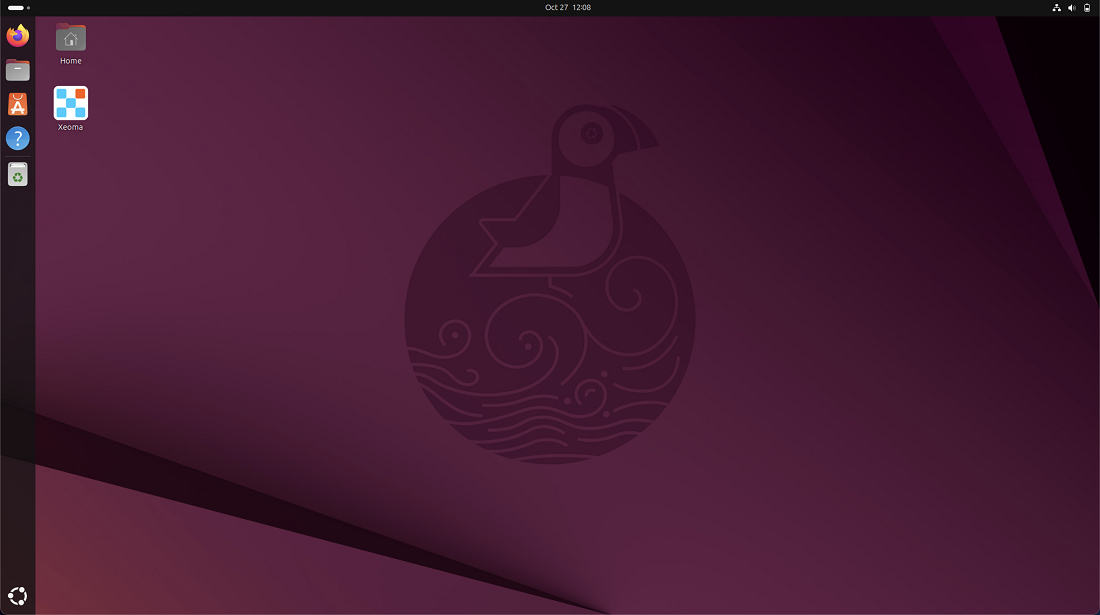This screenshot has width=1100, height=615.
Task: Click the "Xeoma" label under the icon
Action: [70, 127]
